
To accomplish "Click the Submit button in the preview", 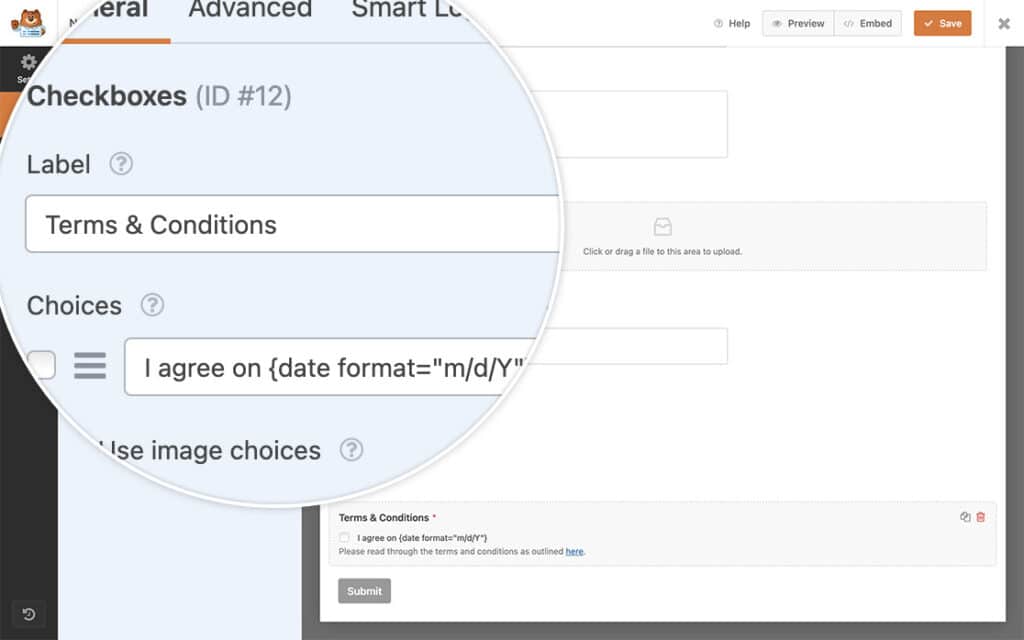I will pyautogui.click(x=364, y=591).
